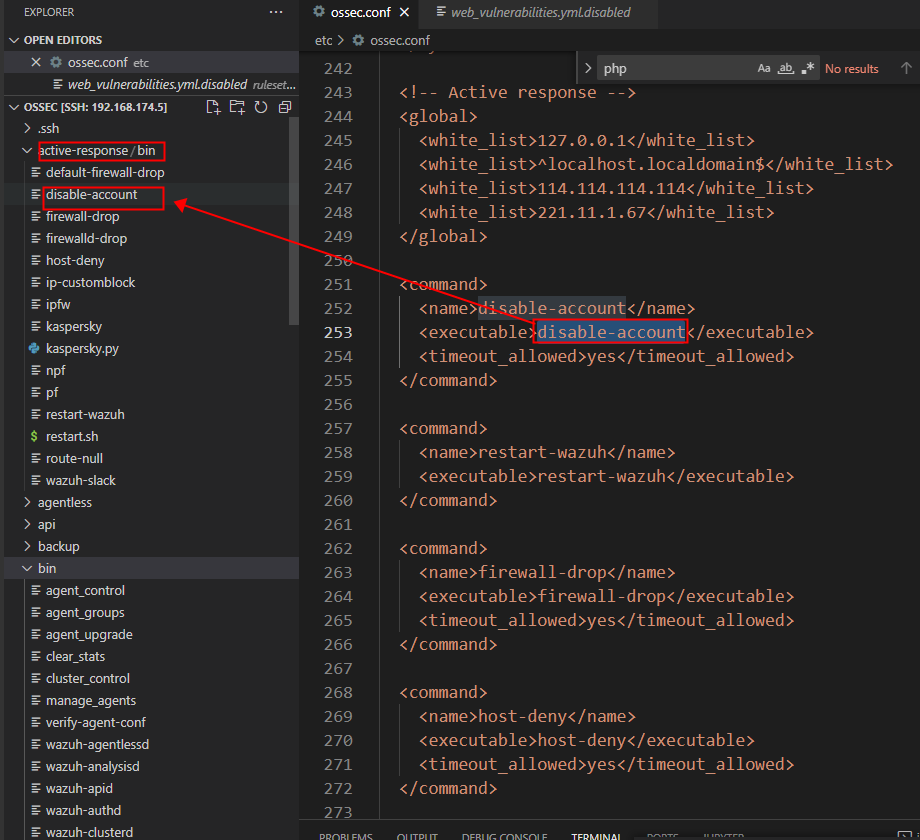Create a new folder in OSSEC workspace

[x=237, y=107]
